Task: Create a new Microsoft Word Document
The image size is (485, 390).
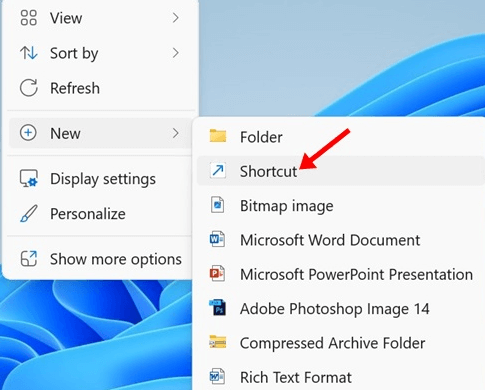Action: 341,240
